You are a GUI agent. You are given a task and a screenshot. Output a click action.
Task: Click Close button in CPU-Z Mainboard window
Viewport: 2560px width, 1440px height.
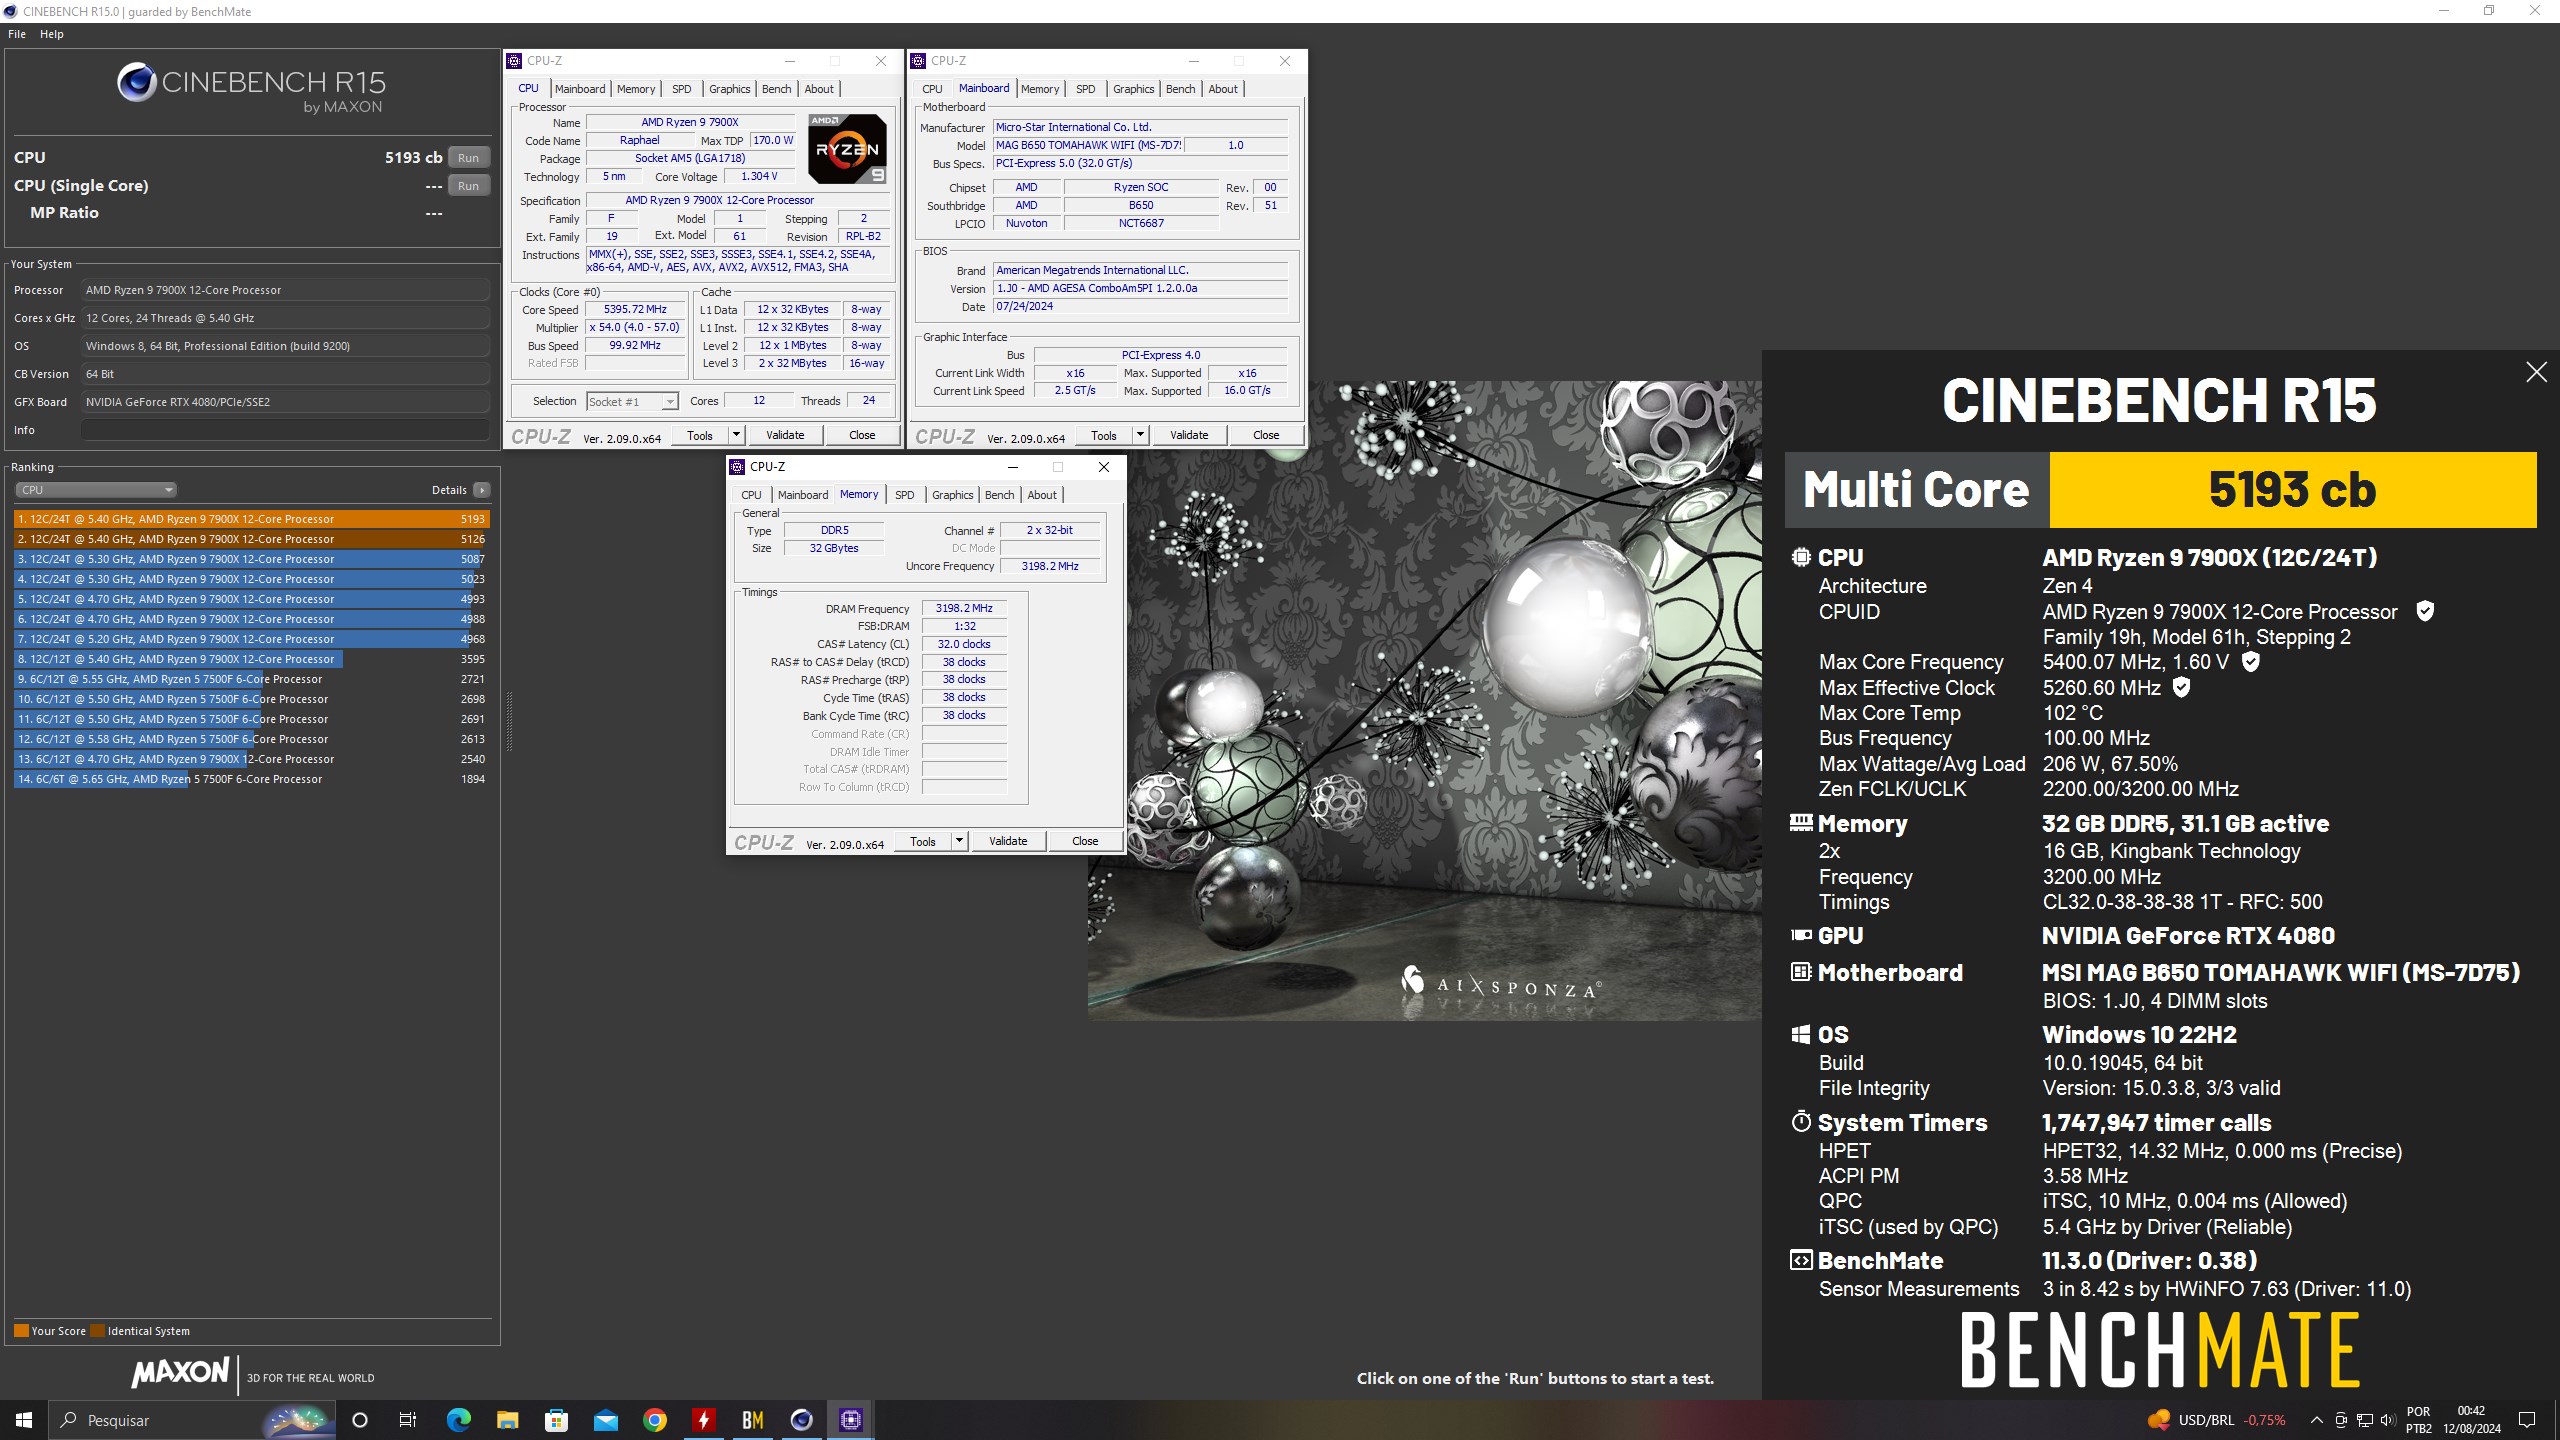pos(1266,435)
